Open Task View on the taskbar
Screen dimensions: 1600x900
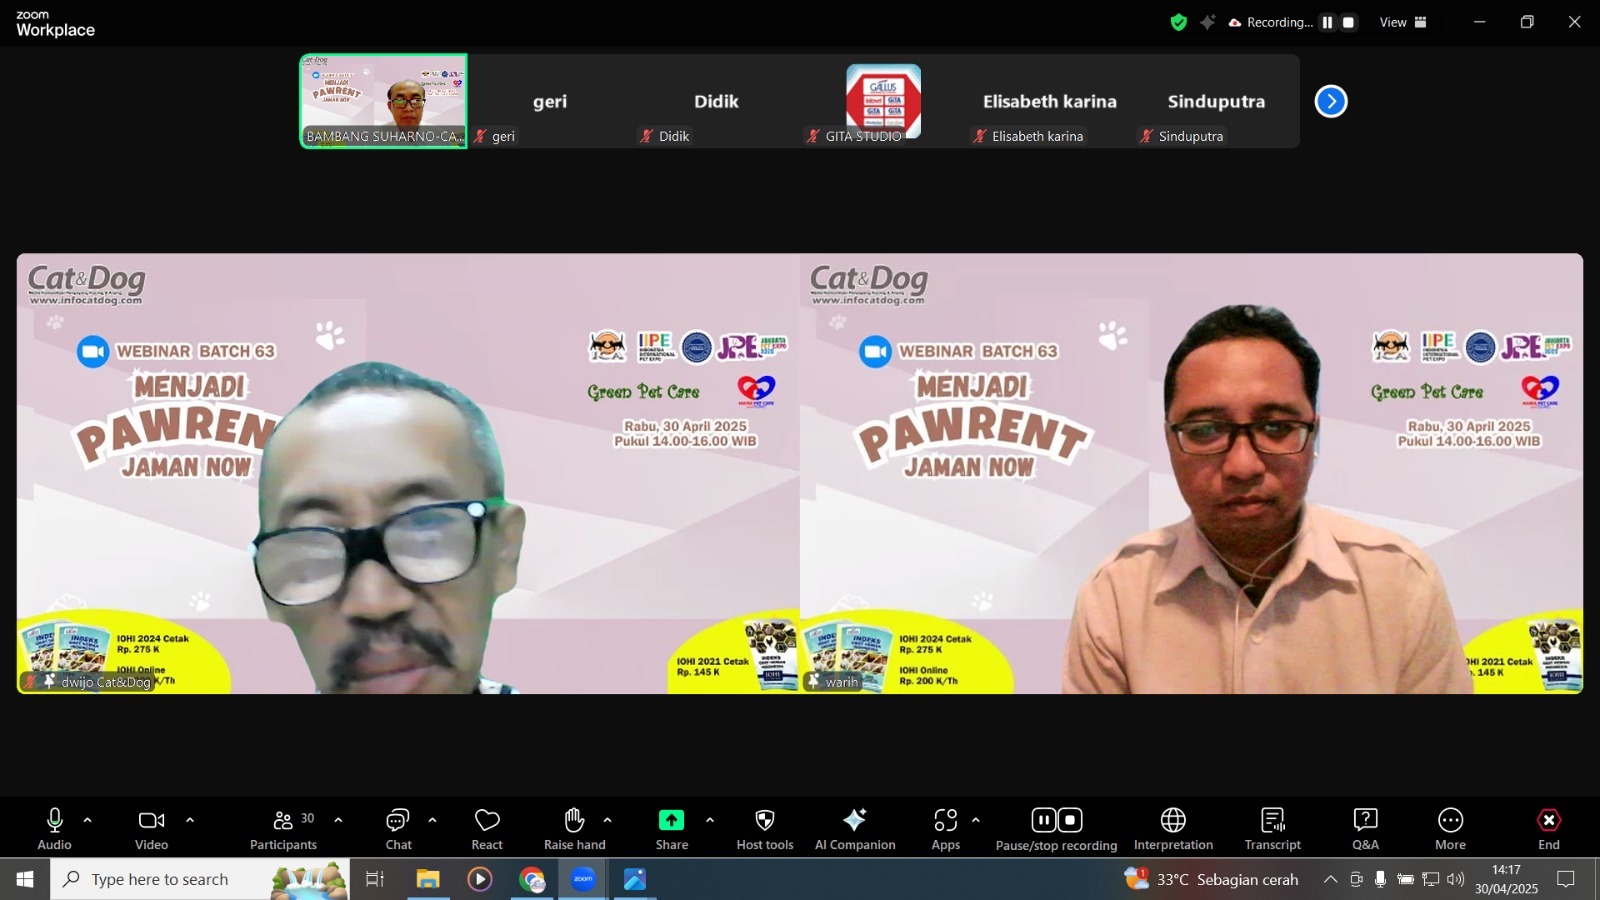point(375,879)
